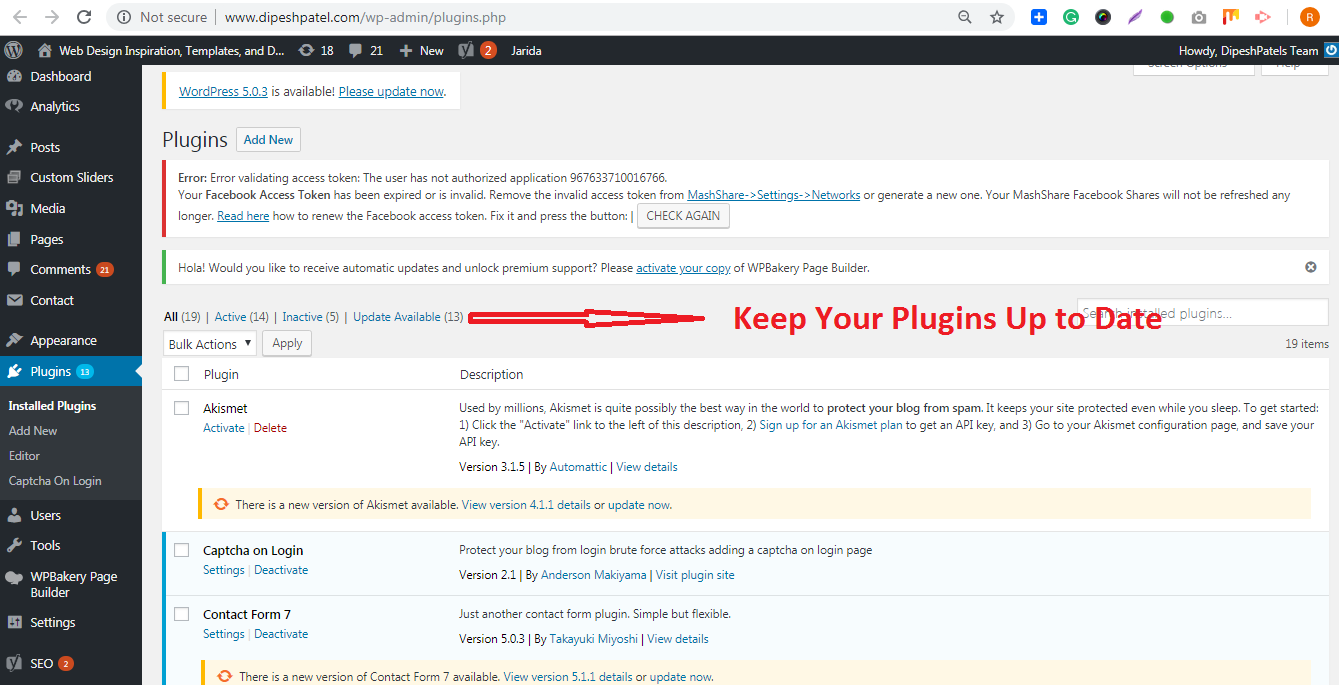1339x685 pixels.
Task: Click the CHECK AGAIN button
Action: tap(683, 216)
